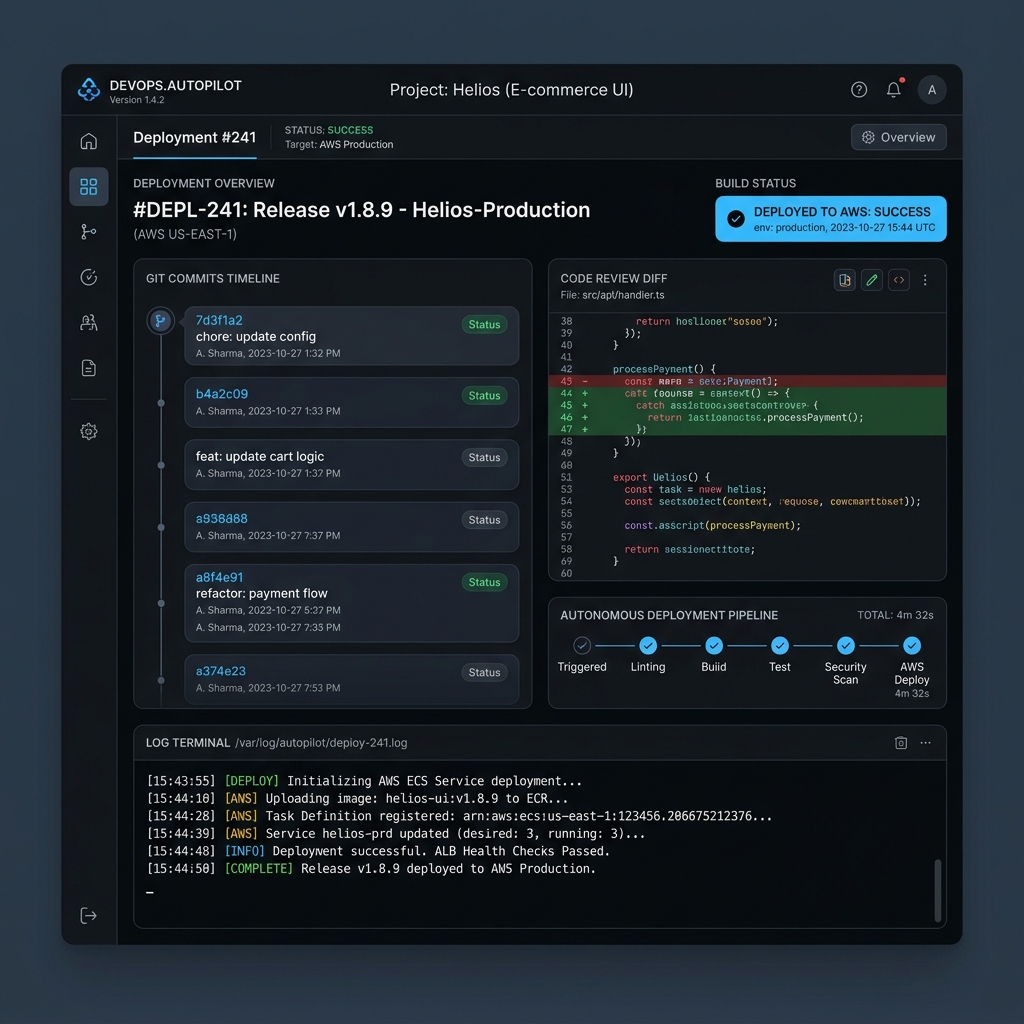1024x1024 pixels.
Task: Open Log Terminal more options menu
Action: click(925, 743)
